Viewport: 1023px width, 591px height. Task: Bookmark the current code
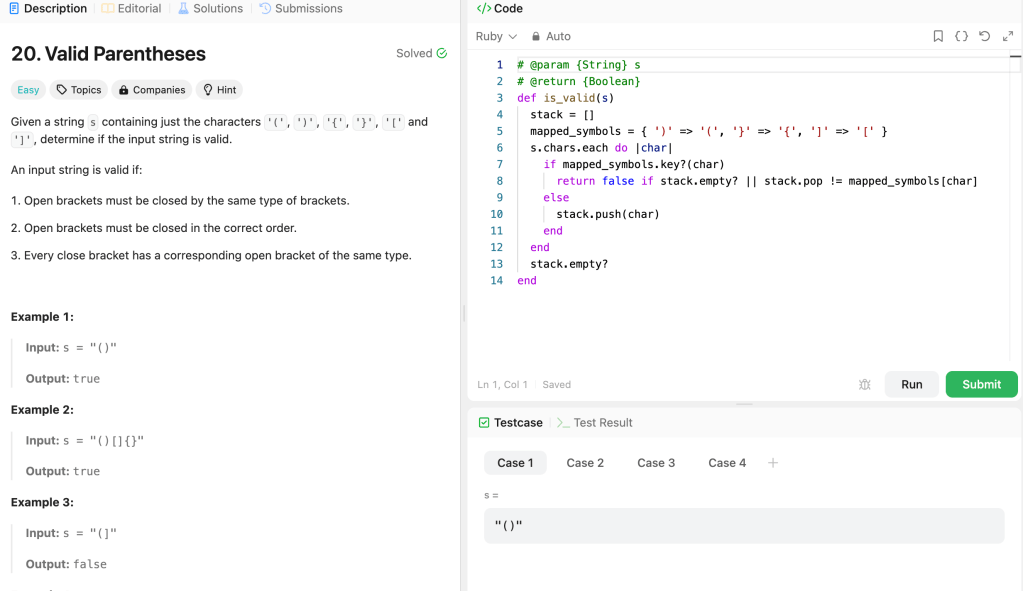(937, 35)
